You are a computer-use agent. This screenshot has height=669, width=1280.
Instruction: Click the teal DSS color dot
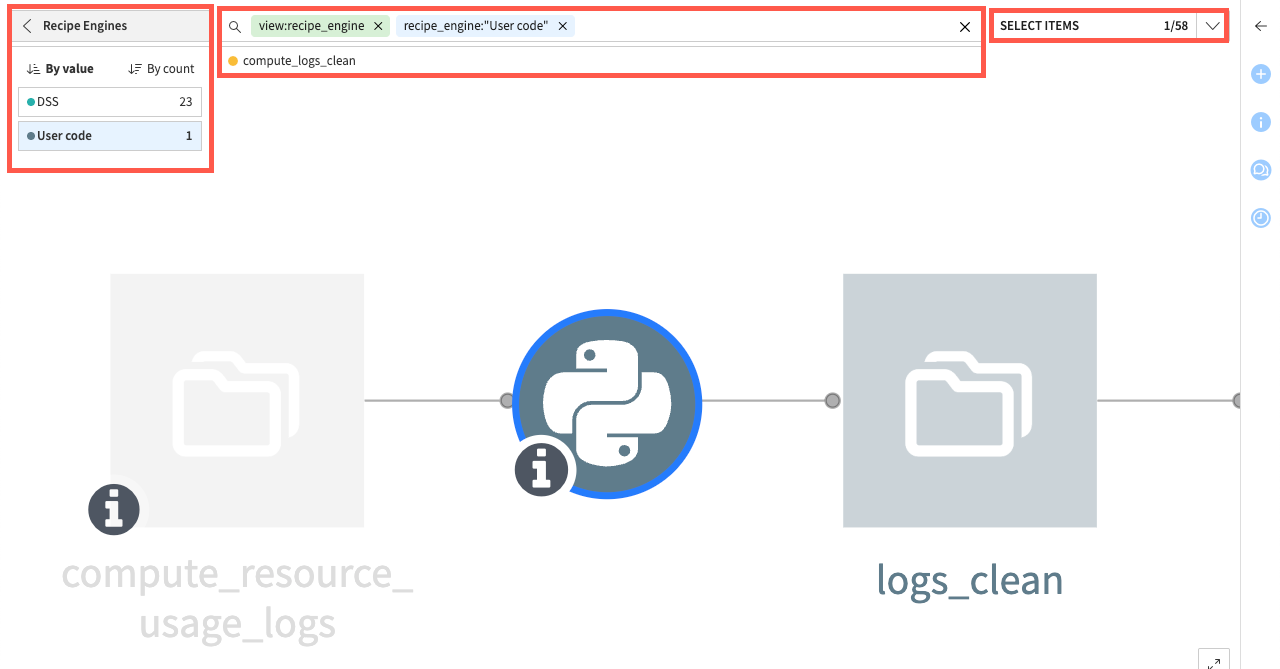tap(31, 102)
